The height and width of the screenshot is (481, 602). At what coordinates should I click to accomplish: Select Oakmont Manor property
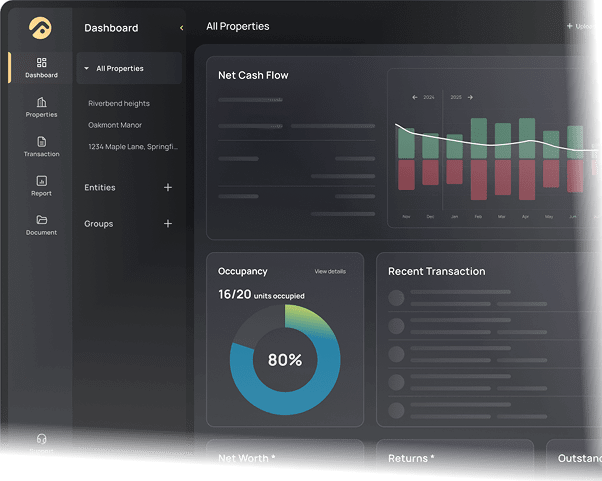tap(115, 125)
